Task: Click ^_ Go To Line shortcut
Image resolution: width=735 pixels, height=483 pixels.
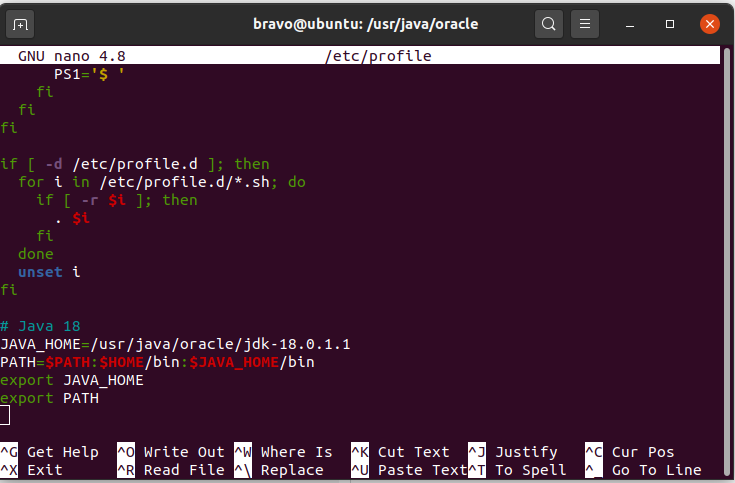Action: pos(643,470)
